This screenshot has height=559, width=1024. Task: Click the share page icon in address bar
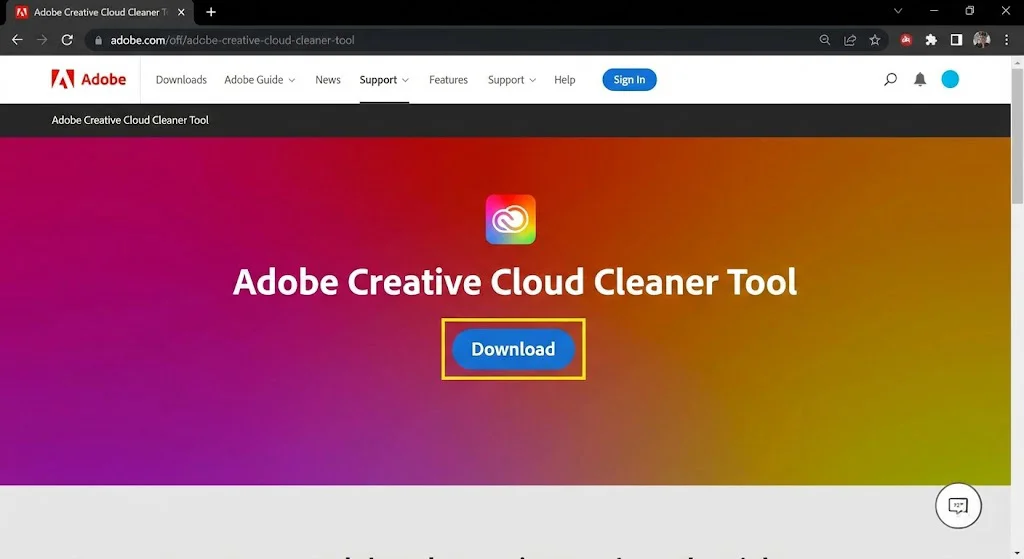[x=850, y=40]
